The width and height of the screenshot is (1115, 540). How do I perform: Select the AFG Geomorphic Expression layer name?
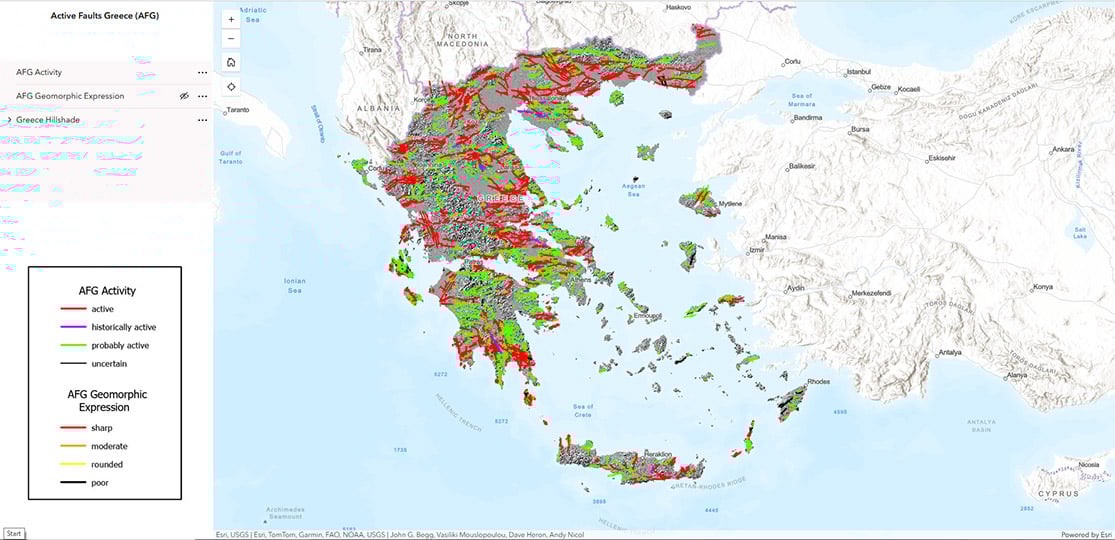click(x=70, y=96)
